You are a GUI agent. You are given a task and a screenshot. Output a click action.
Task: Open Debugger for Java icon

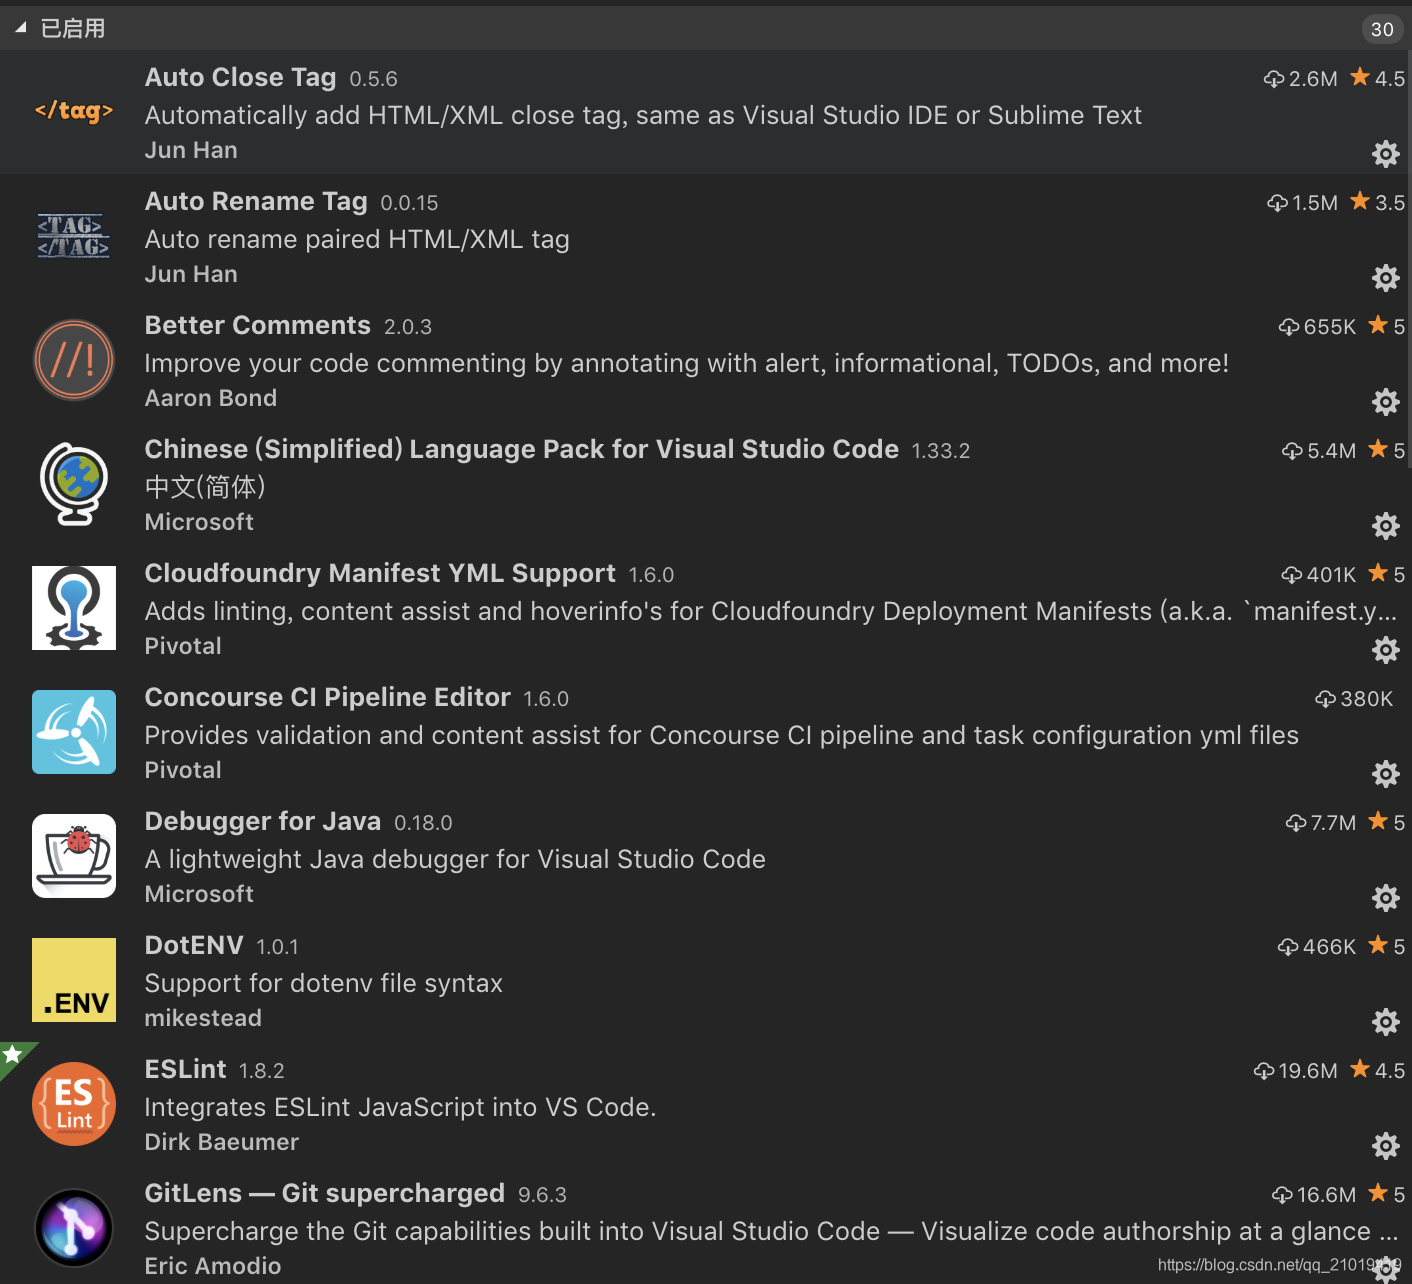[74, 856]
